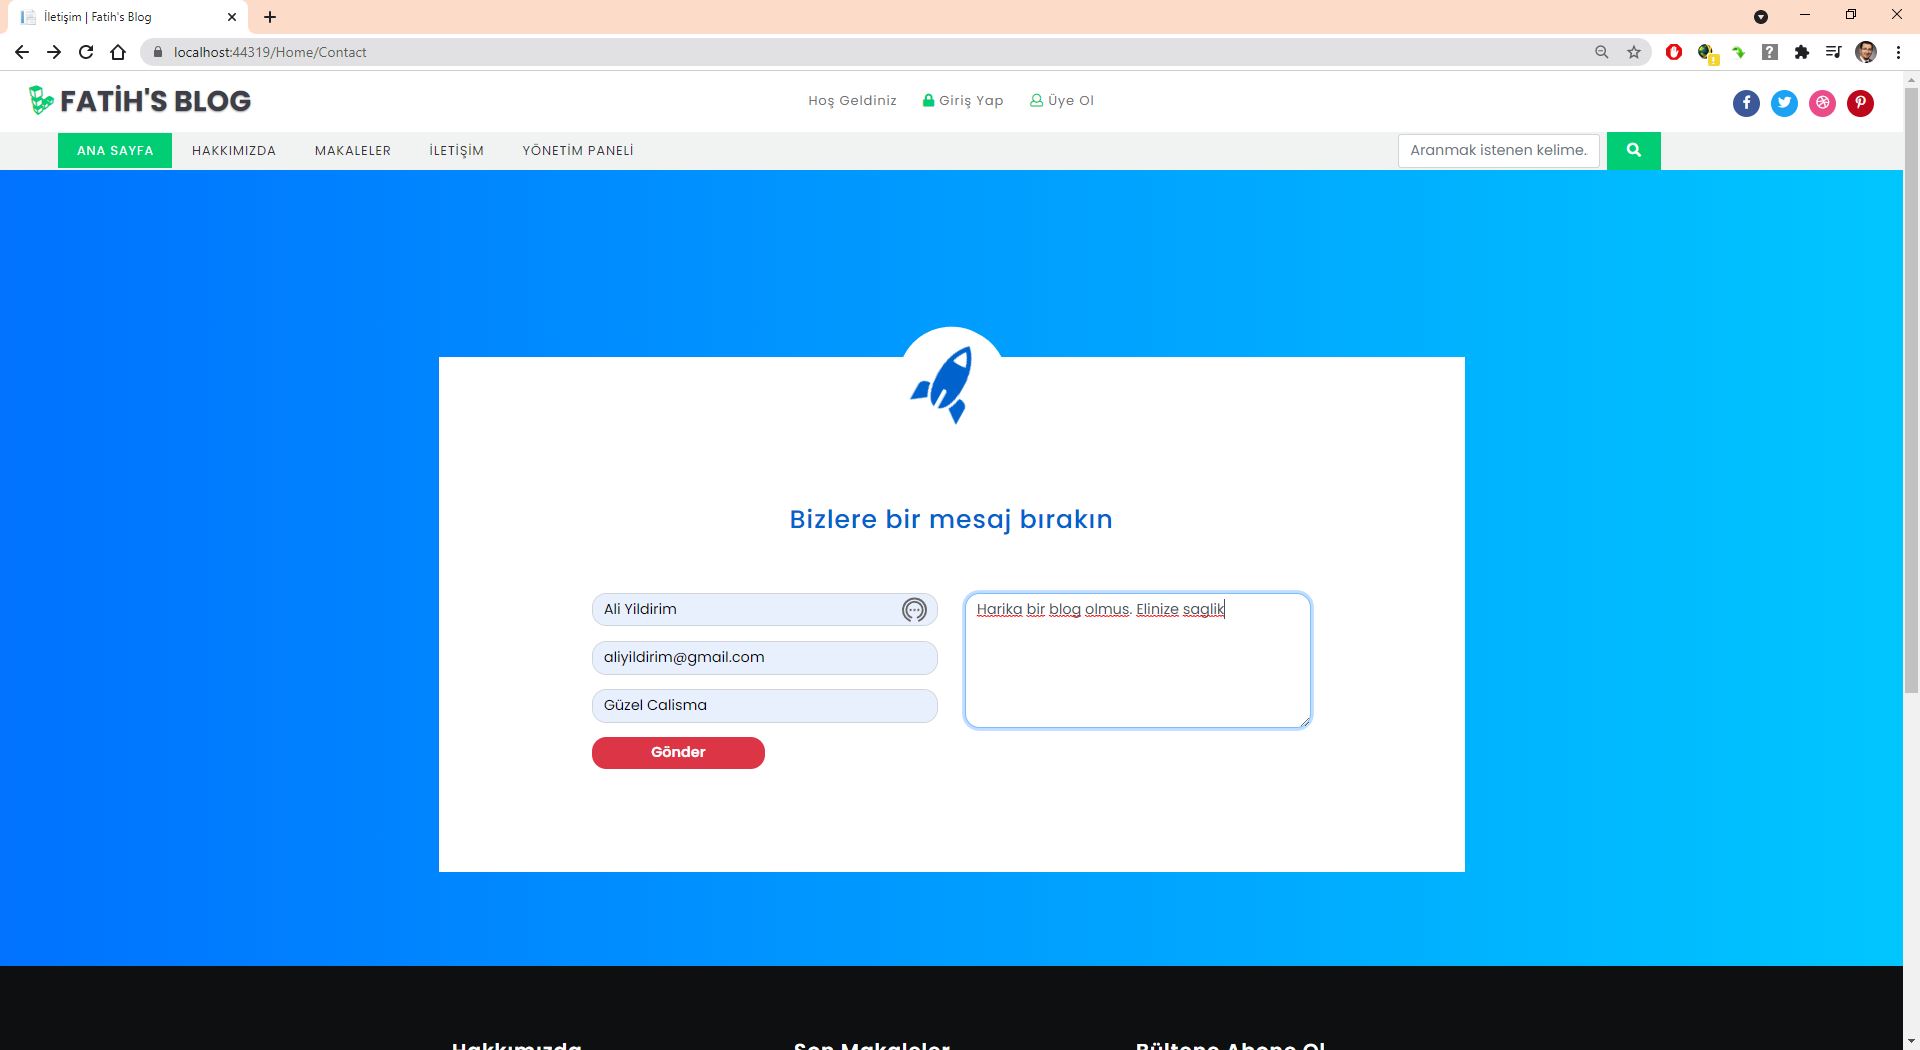This screenshot has width=1920, height=1050.
Task: View site info lock icon
Action: (x=157, y=52)
